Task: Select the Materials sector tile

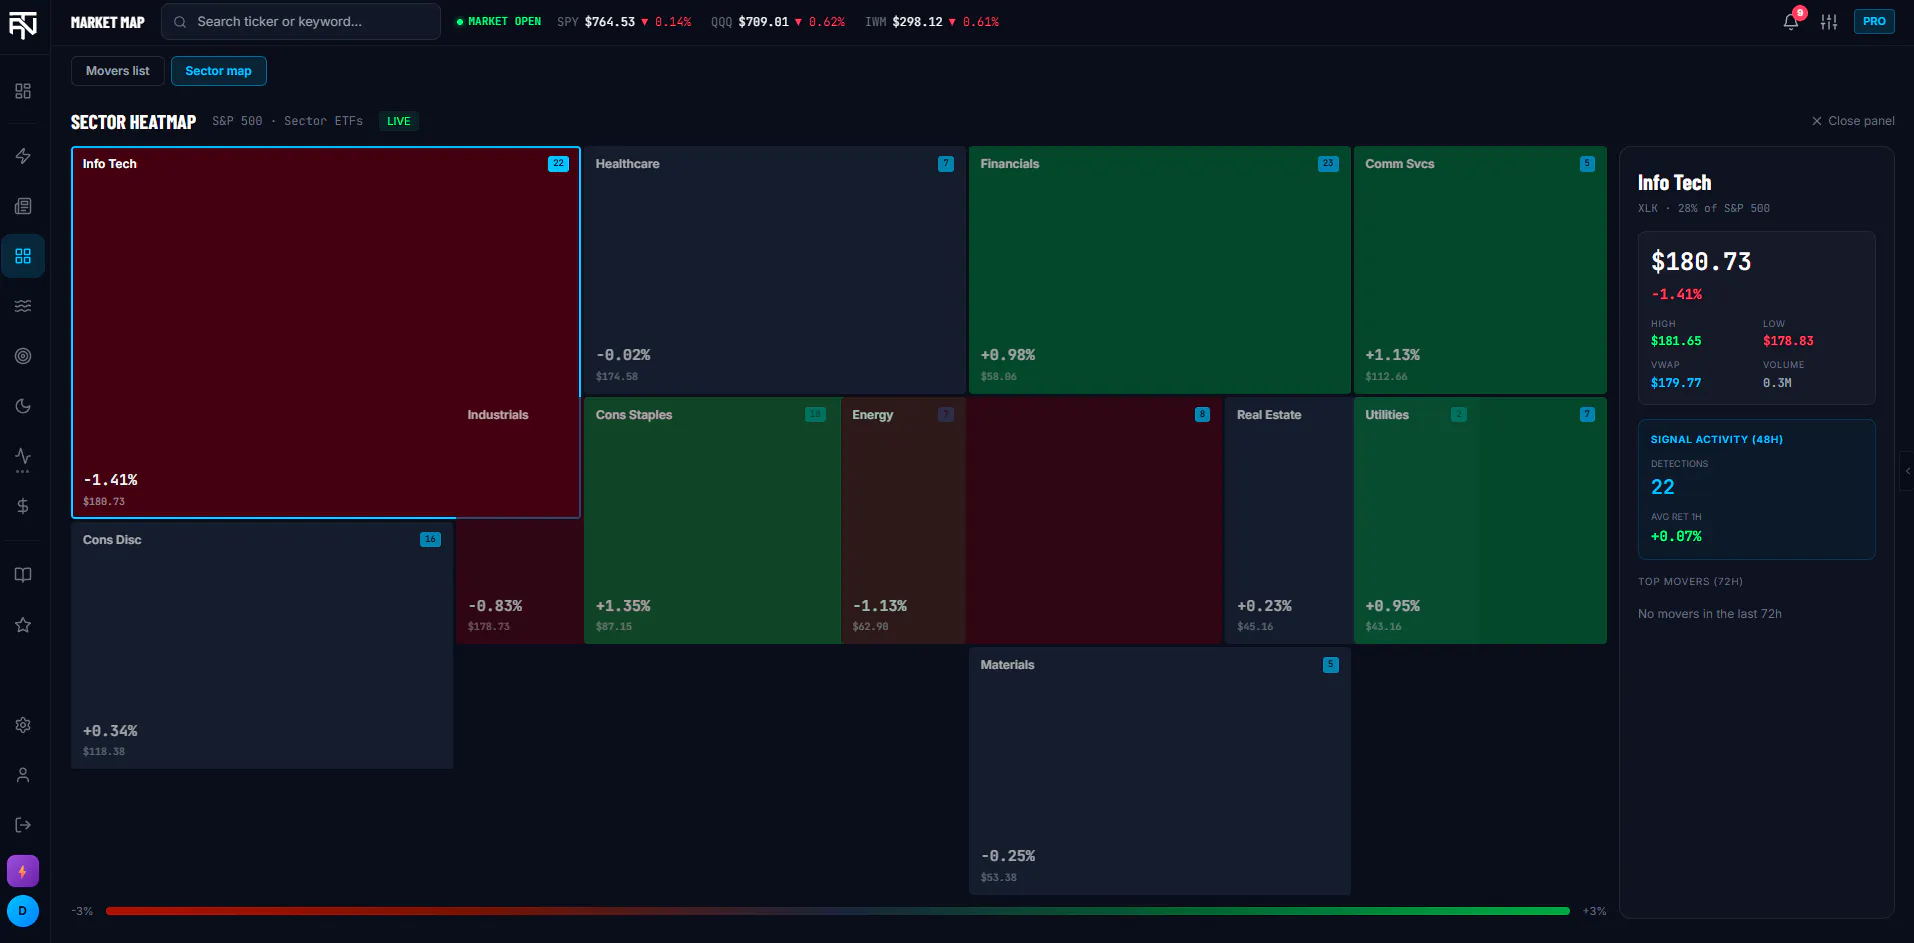Action: (1159, 770)
